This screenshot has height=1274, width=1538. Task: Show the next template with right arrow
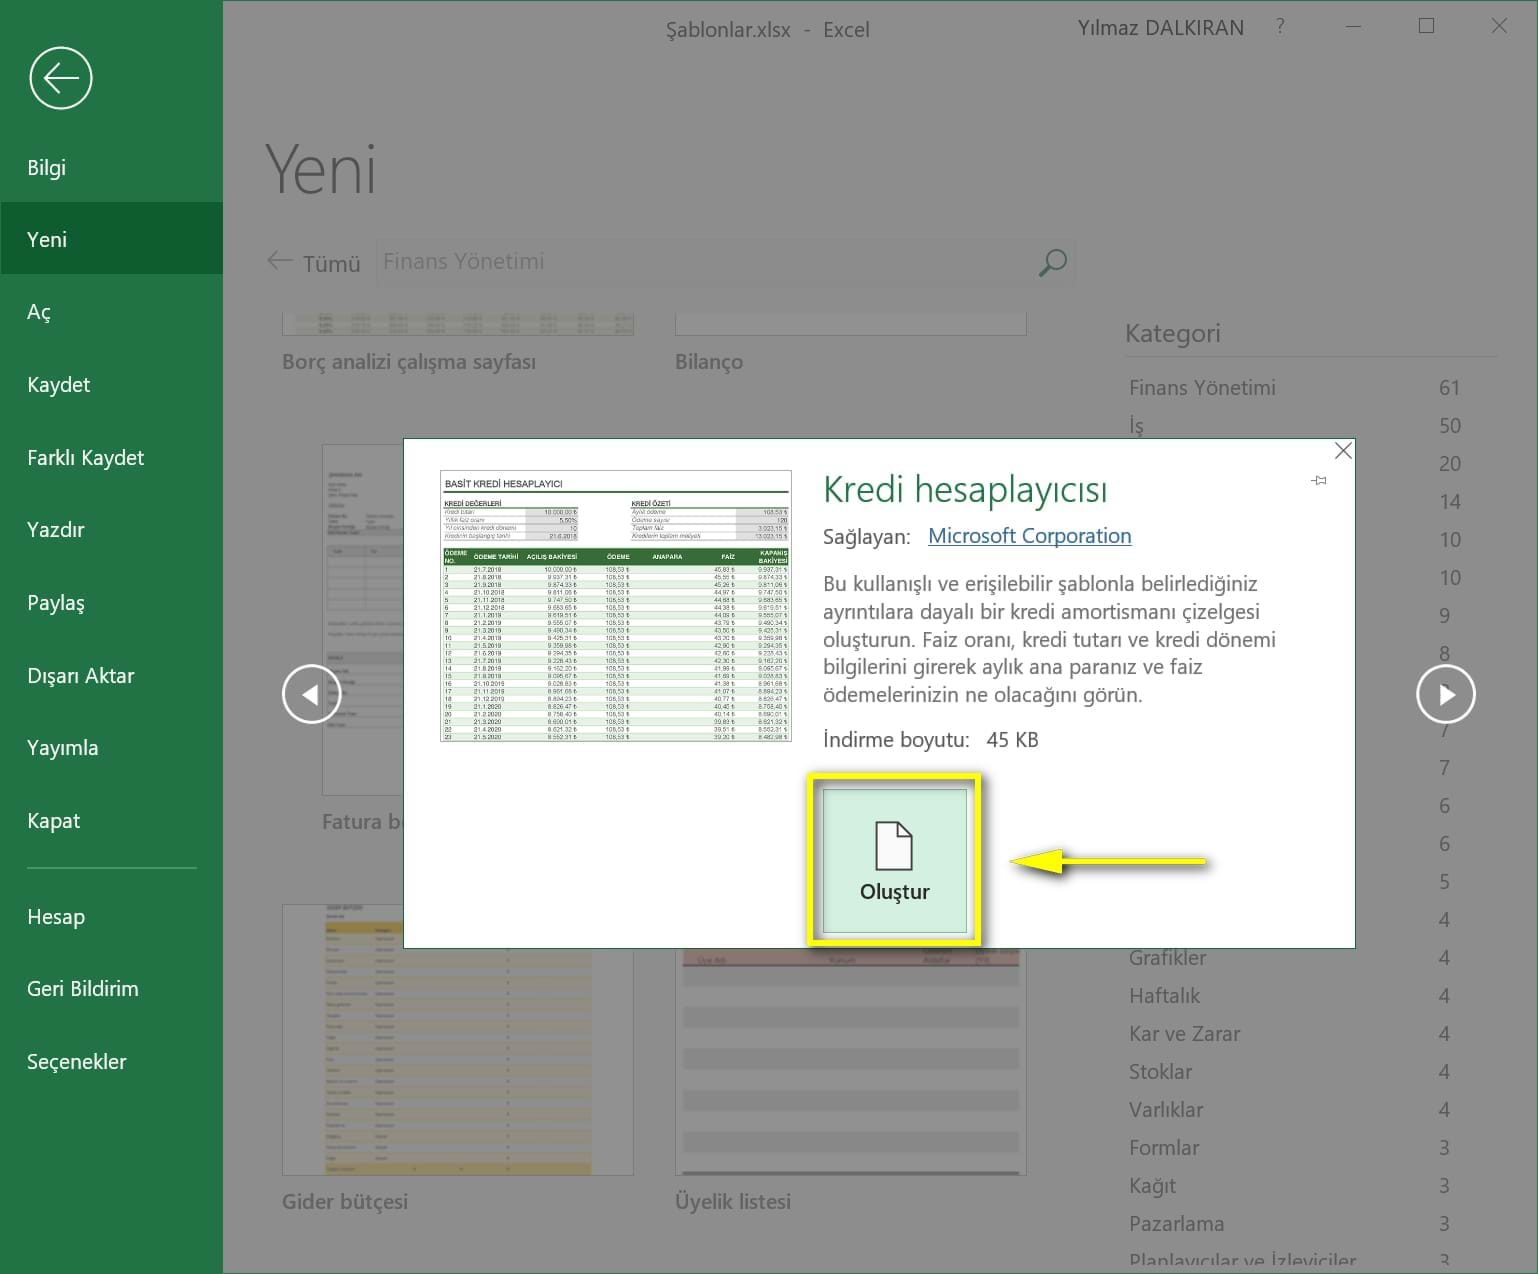(1446, 694)
